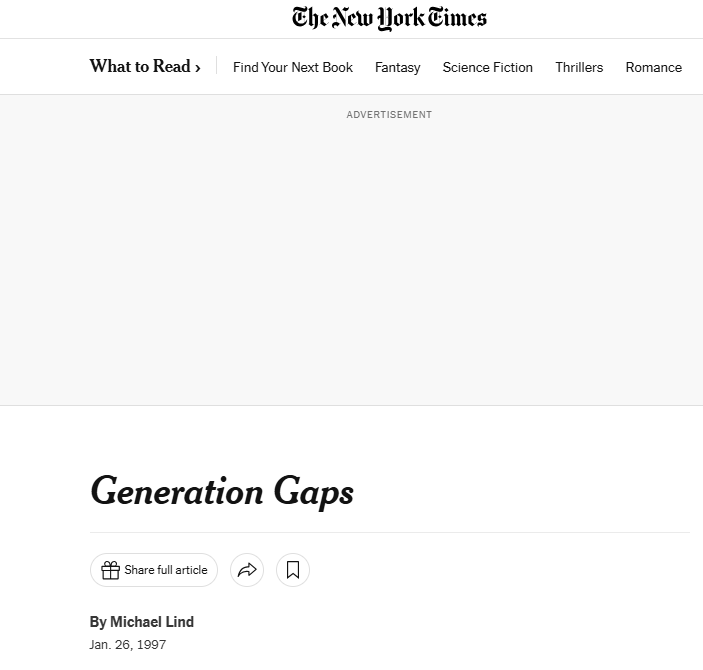The width and height of the screenshot is (703, 670).
Task: Navigate to the Thrillers section
Action: pyautogui.click(x=579, y=67)
